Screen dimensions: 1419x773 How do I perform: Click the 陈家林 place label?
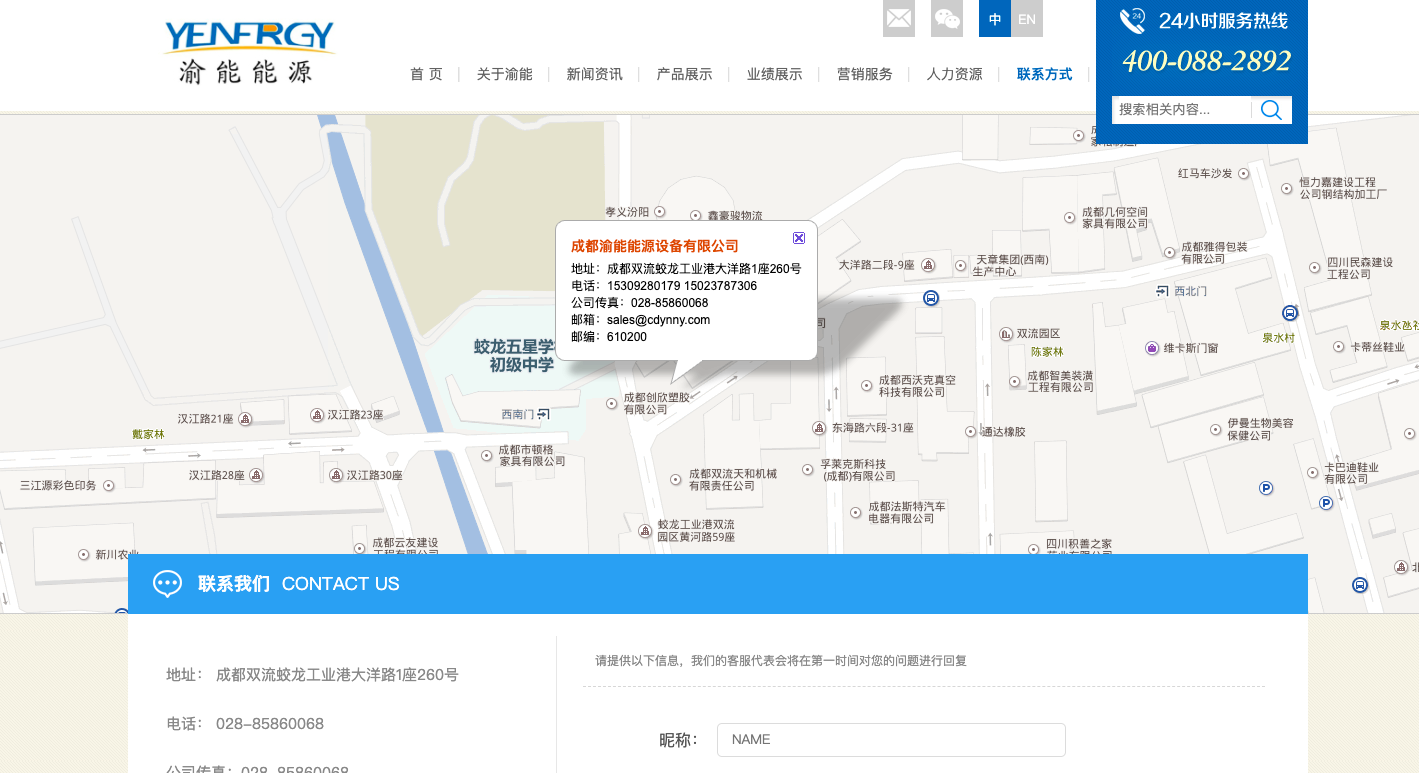[1047, 352]
